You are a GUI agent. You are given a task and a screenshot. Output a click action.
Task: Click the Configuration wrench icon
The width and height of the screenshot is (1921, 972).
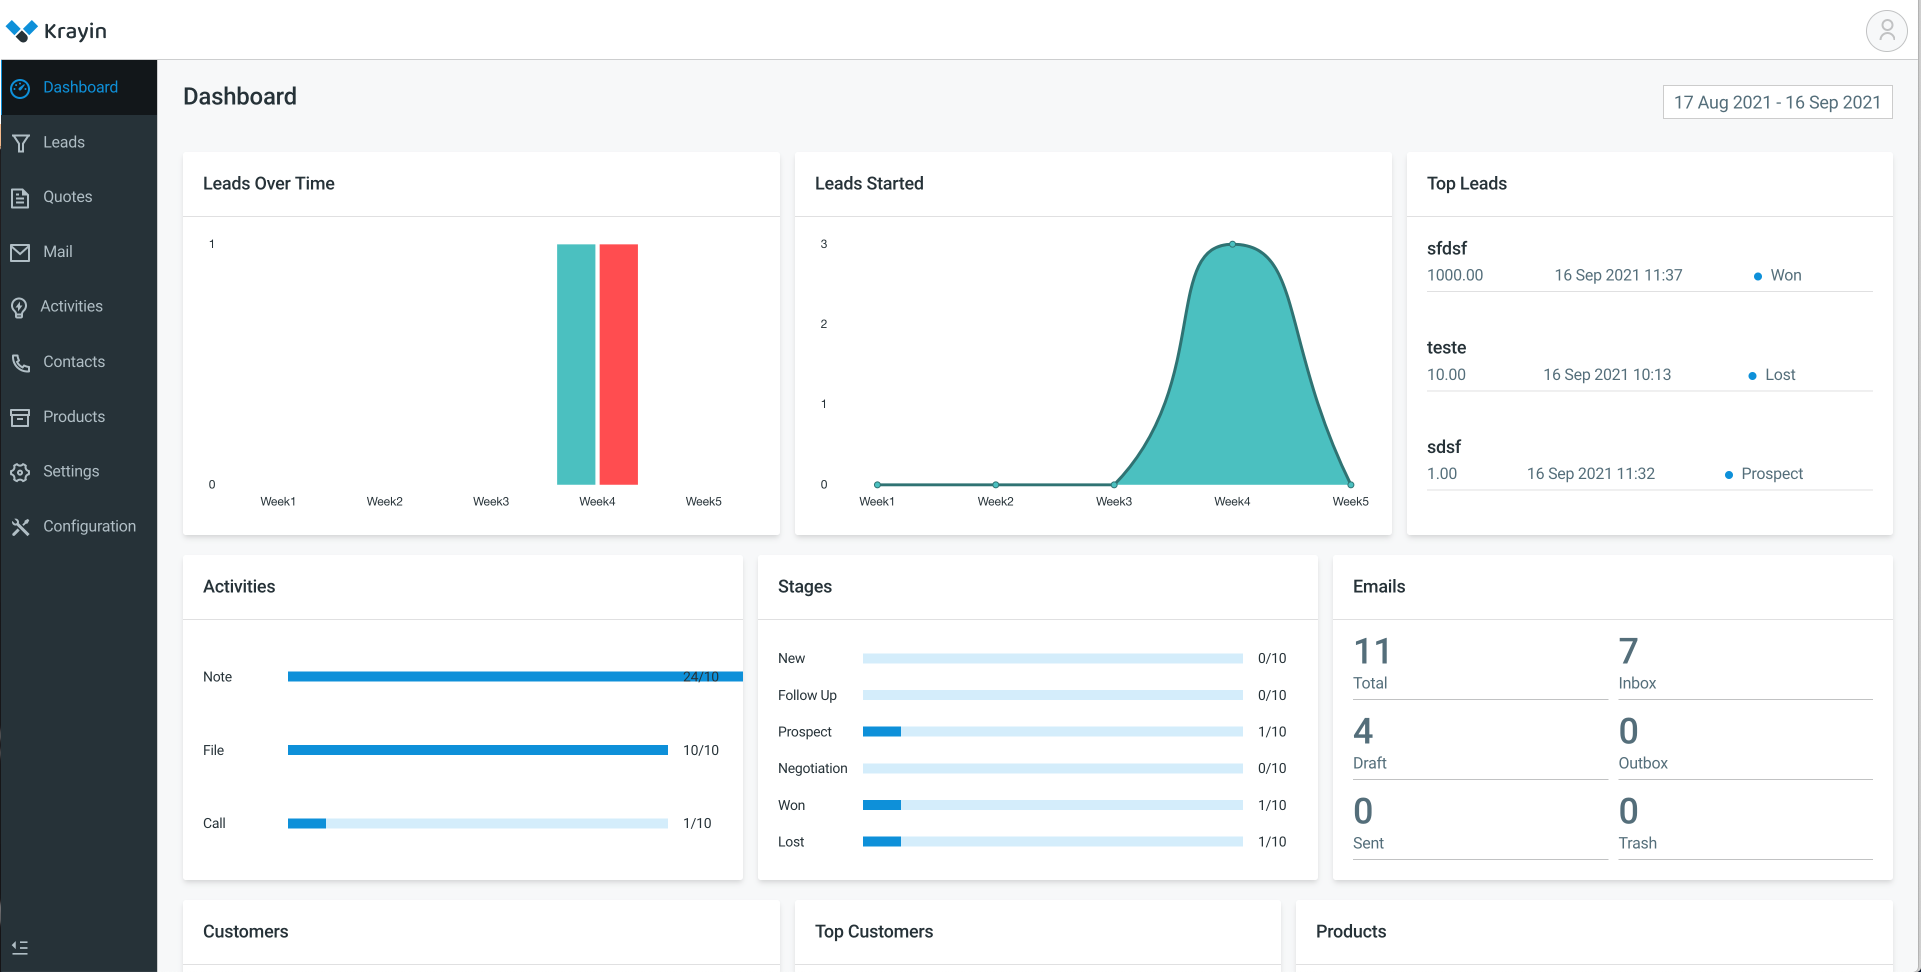coord(21,526)
